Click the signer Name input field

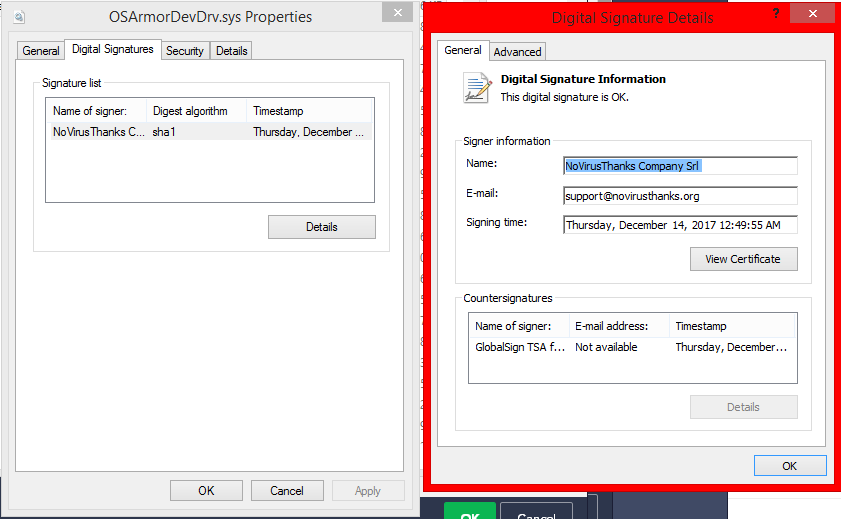click(680, 166)
